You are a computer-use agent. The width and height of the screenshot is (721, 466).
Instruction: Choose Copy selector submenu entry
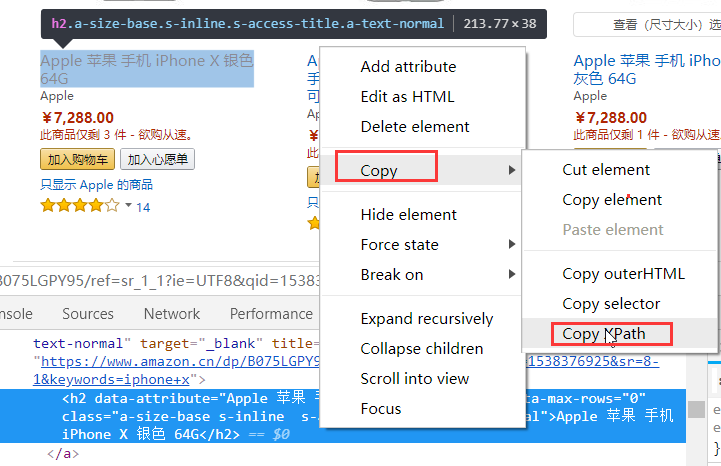click(x=611, y=304)
